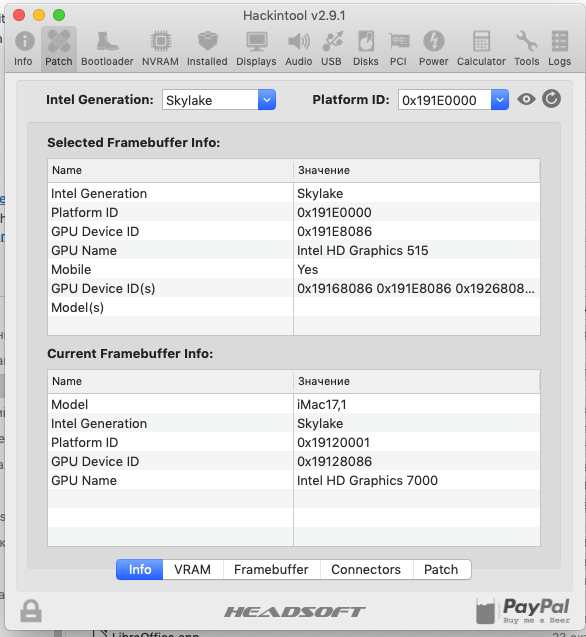Open the USB section

[332, 49]
